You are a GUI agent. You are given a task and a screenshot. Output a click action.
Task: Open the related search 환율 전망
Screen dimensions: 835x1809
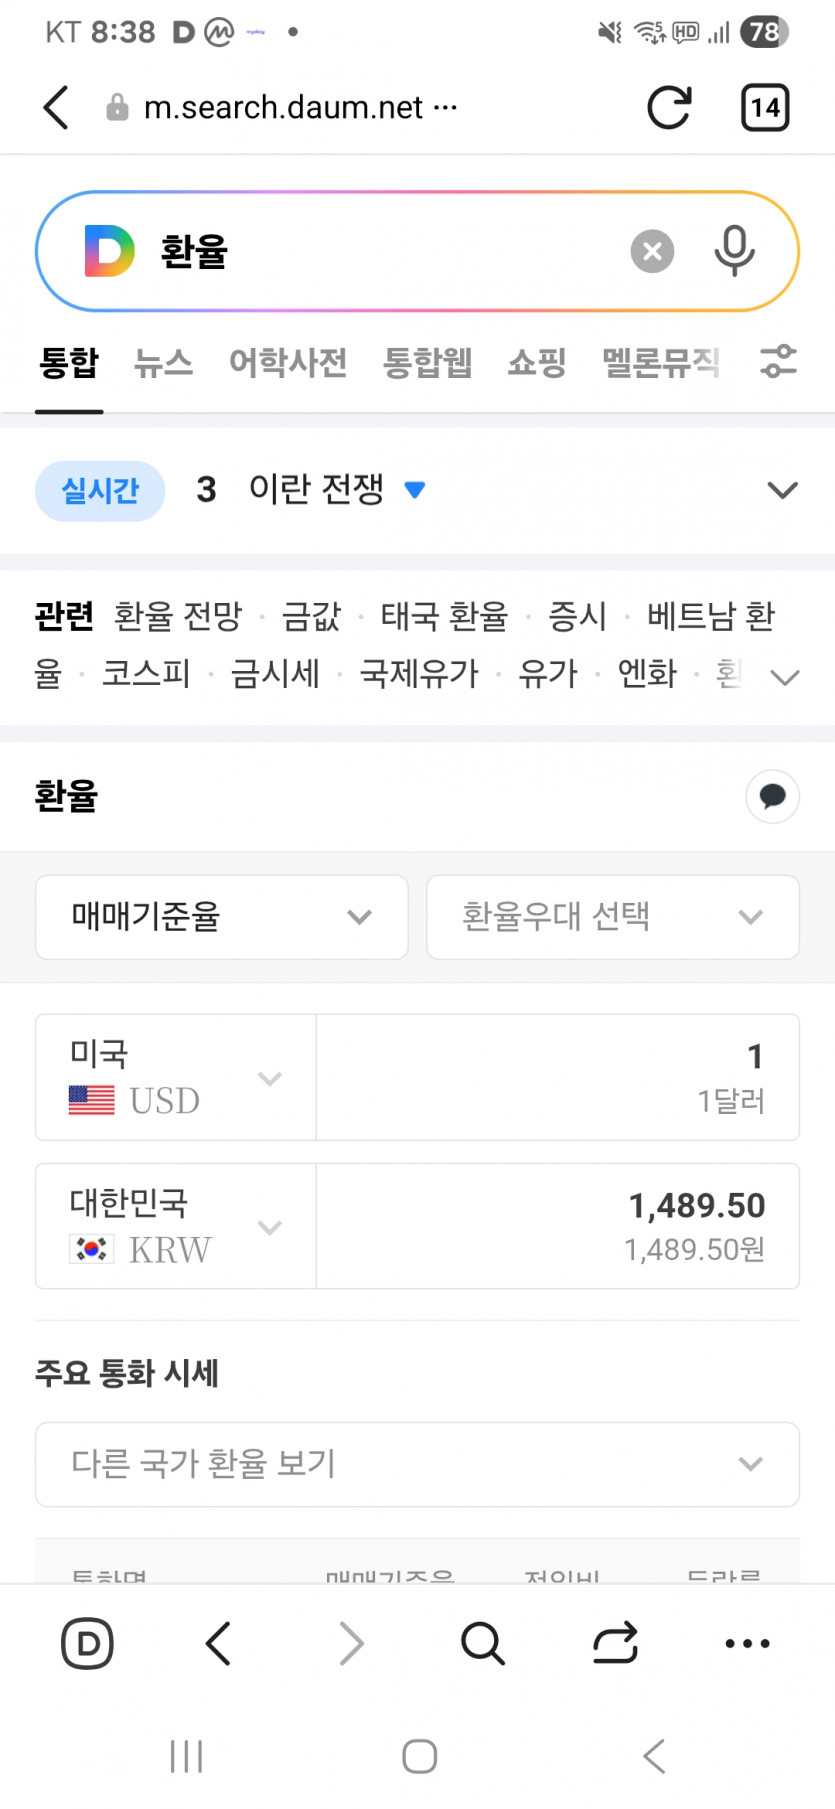click(x=178, y=616)
